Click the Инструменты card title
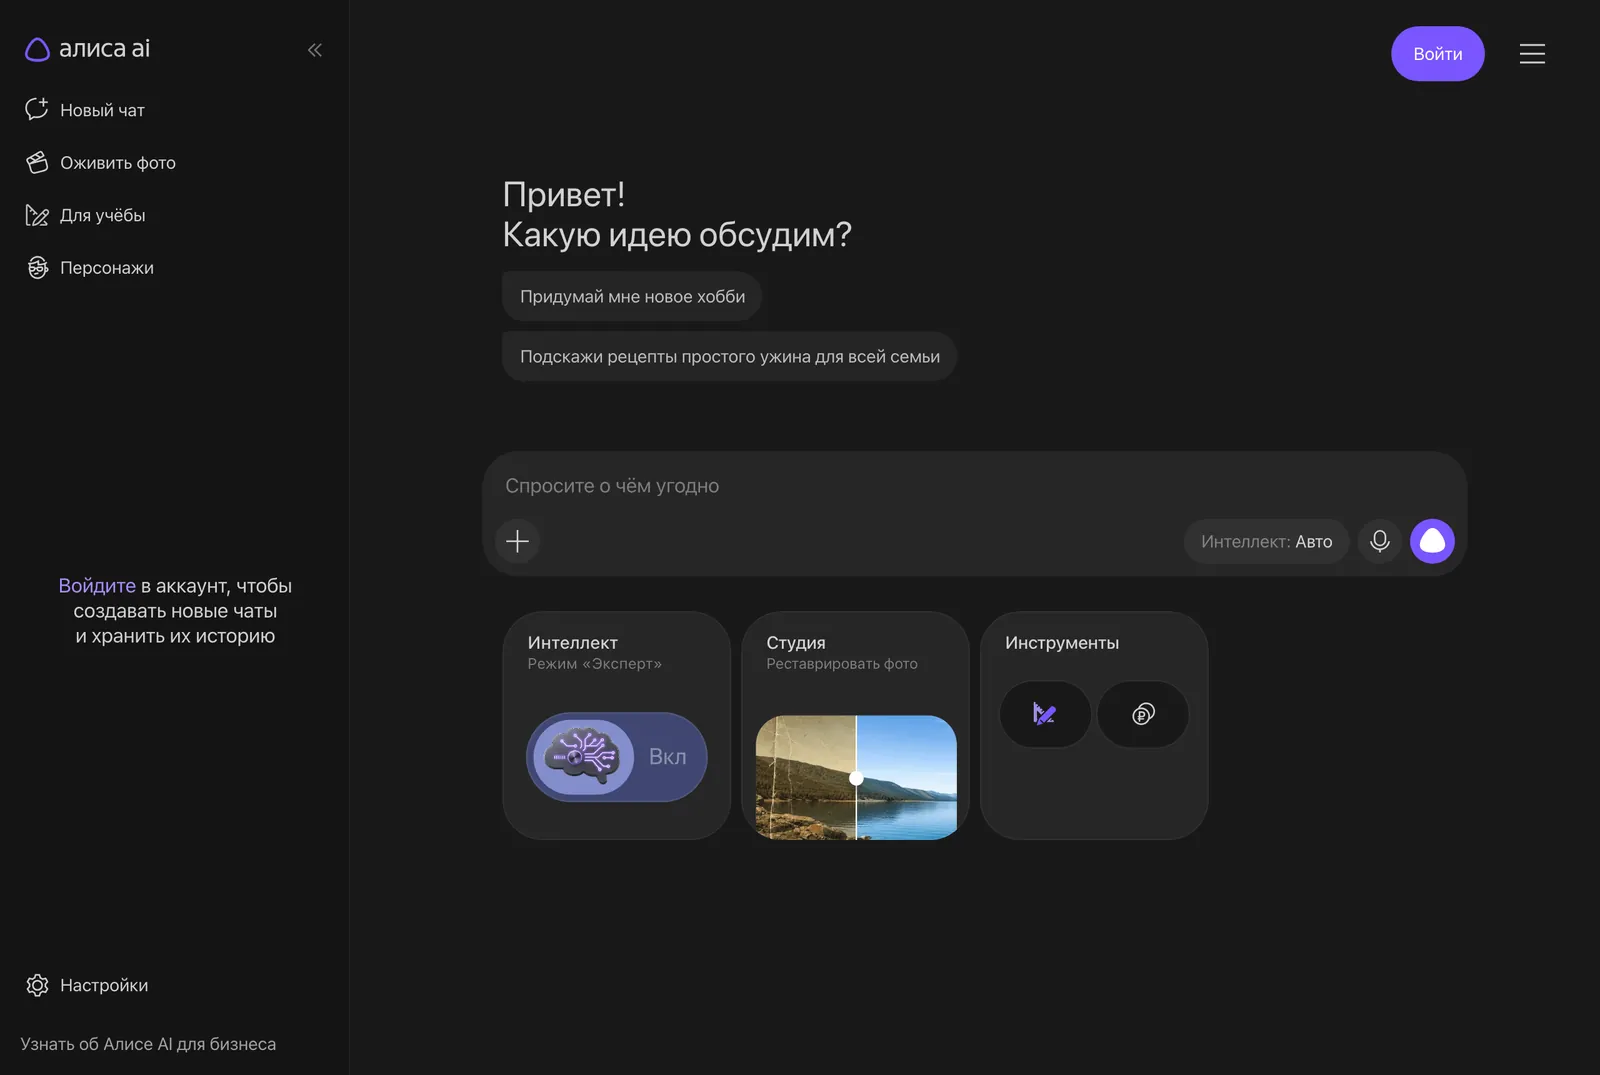This screenshot has height=1075, width=1600. click(x=1062, y=643)
